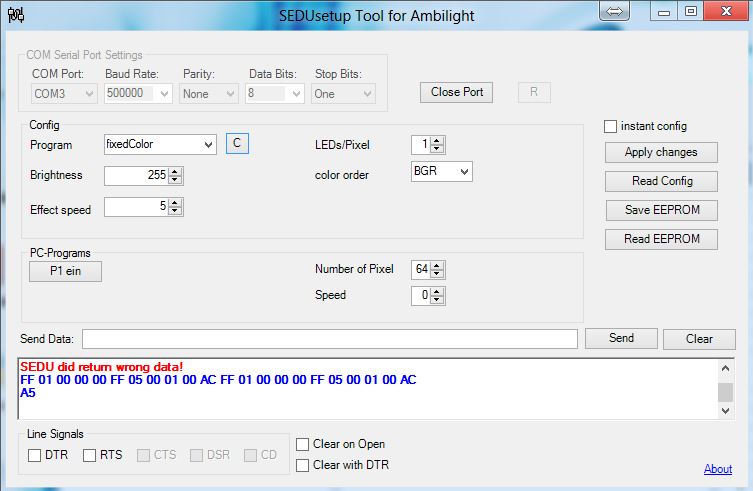
Task: Minimize the SEDUsetup window
Action: click(x=664, y=12)
